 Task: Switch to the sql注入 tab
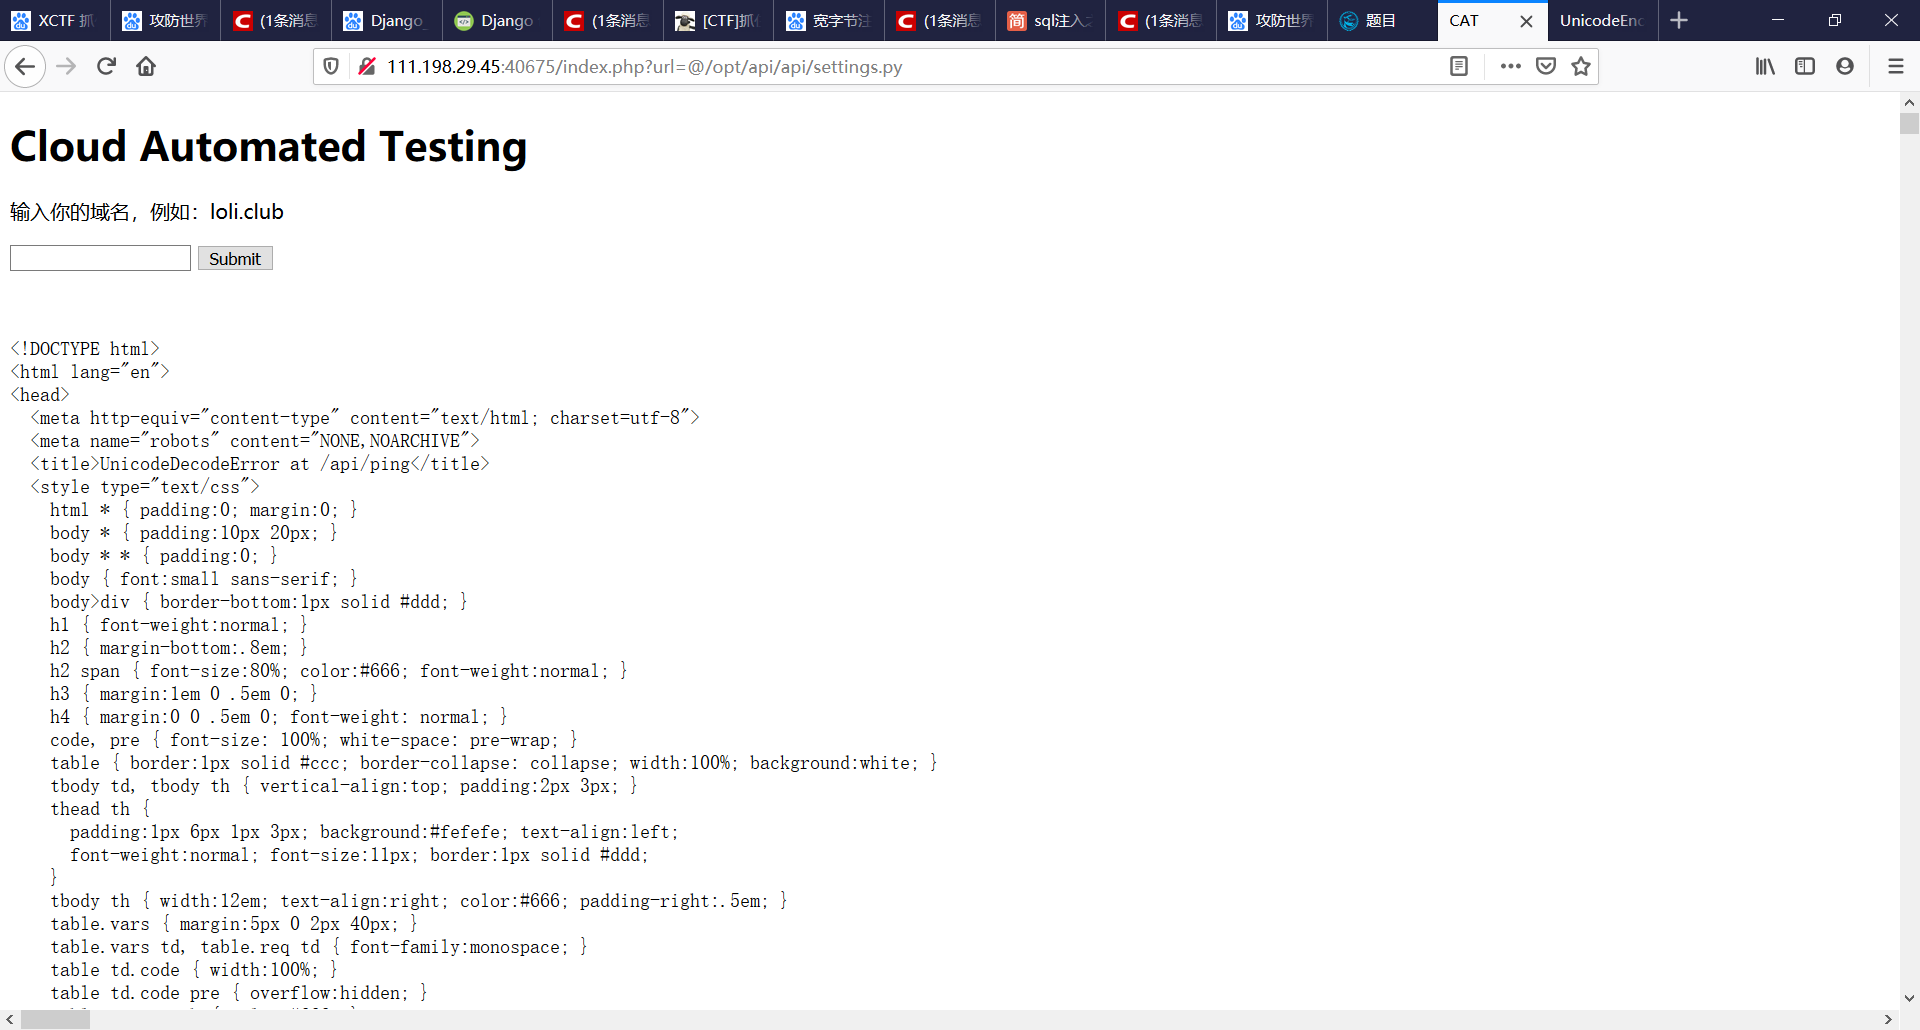1050,20
